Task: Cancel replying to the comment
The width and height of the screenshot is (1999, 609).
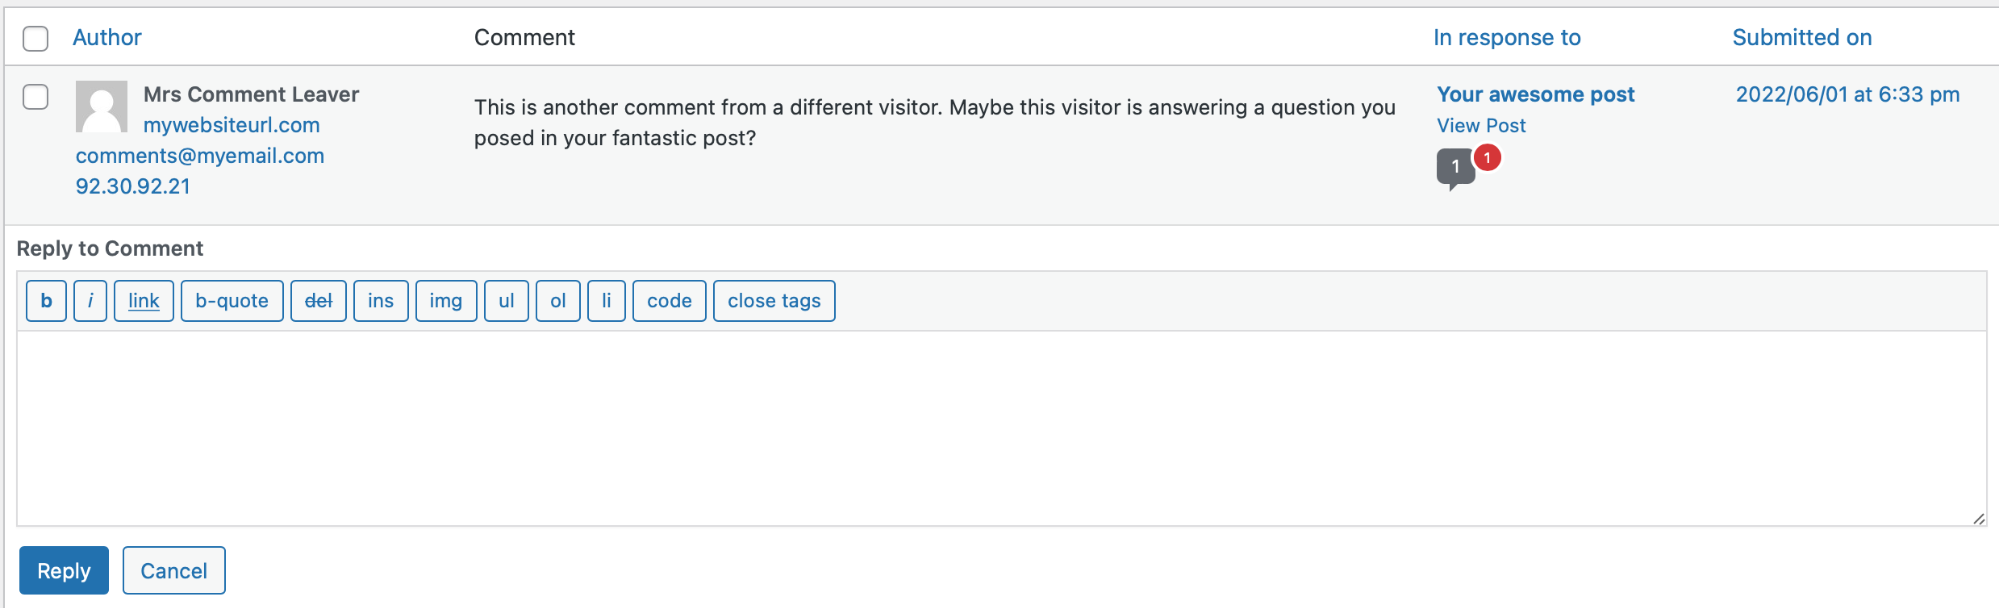Action: click(x=173, y=570)
